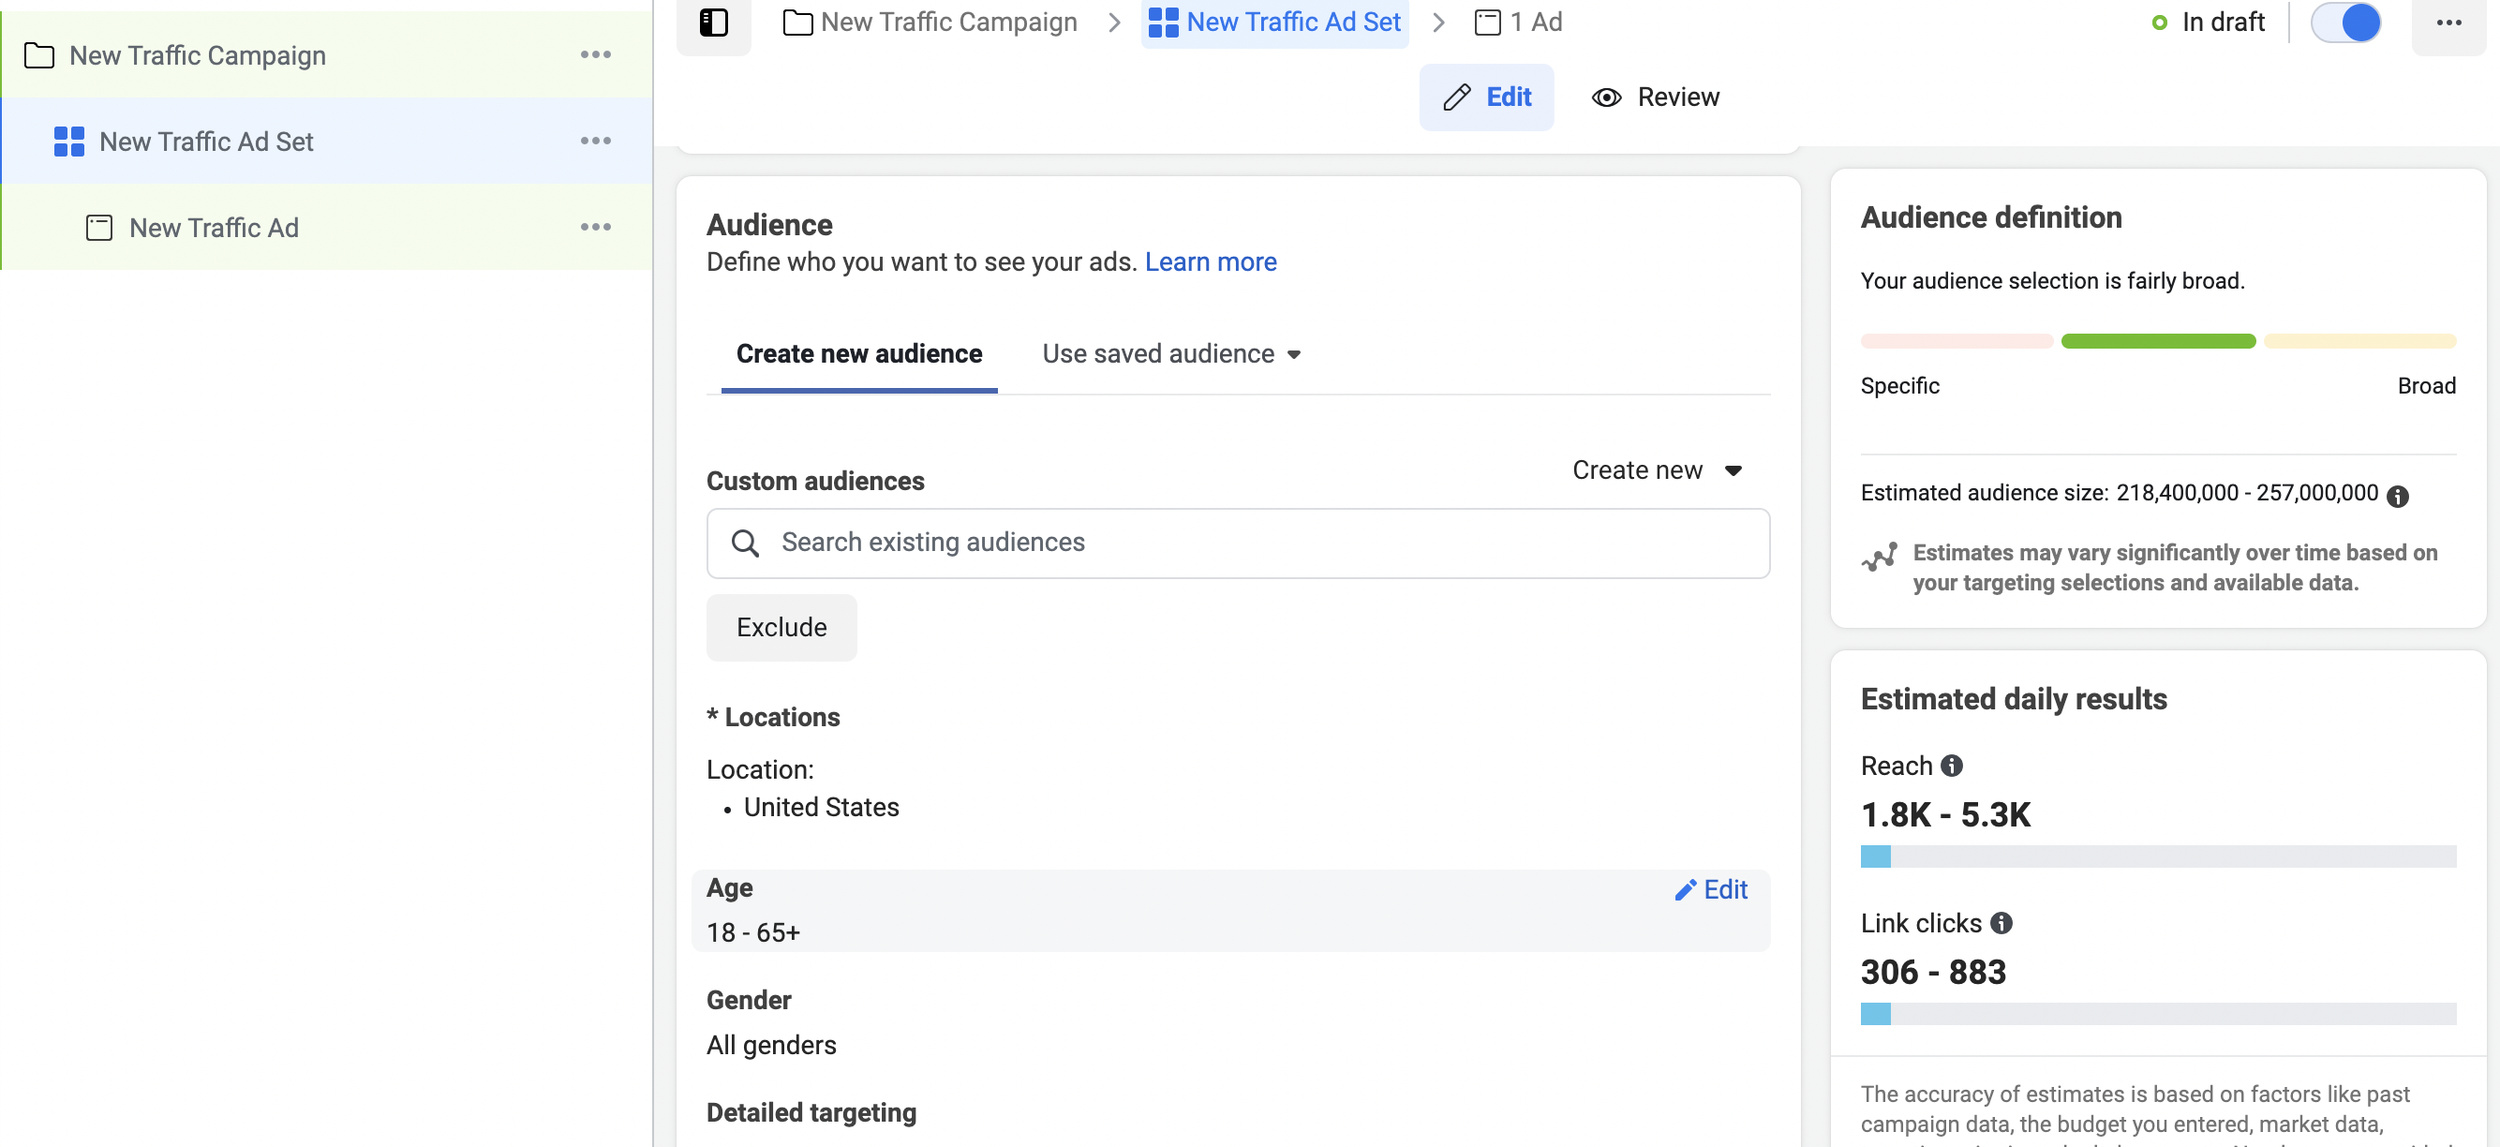Click the estimated audience size info icon
Image resolution: width=2500 pixels, height=1147 pixels.
(x=2397, y=496)
